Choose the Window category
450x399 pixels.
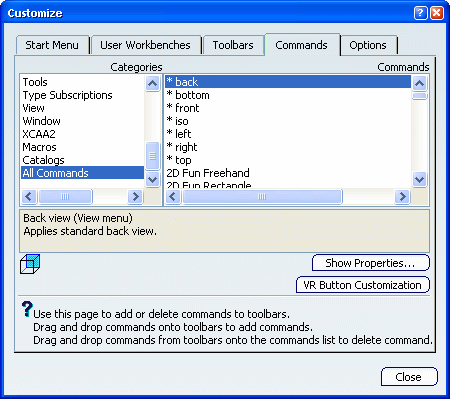82,121
